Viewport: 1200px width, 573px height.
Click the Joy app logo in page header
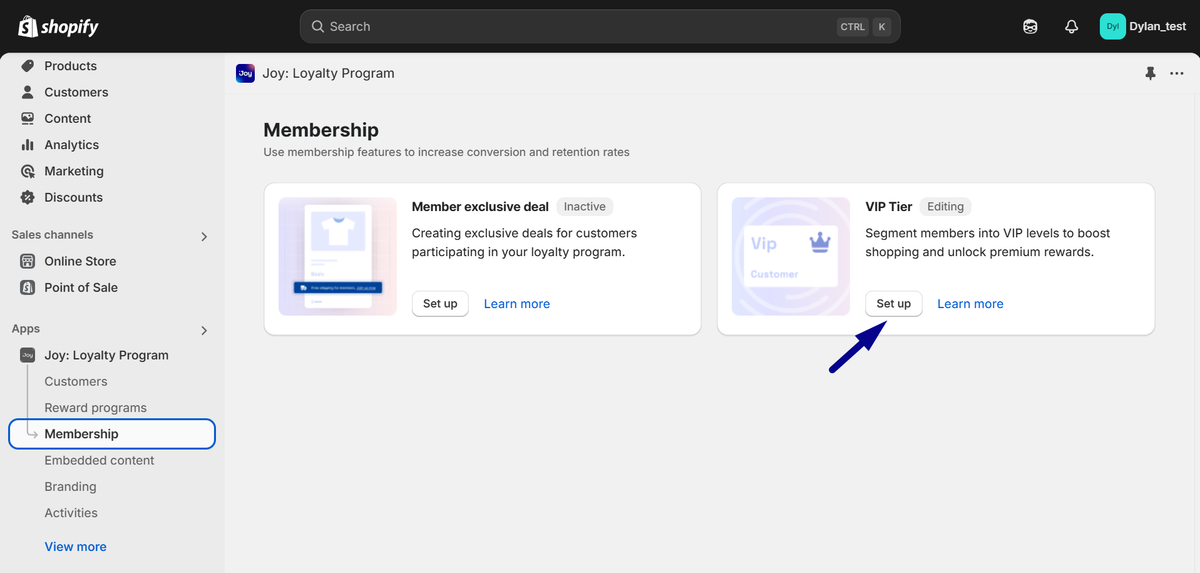click(x=245, y=73)
